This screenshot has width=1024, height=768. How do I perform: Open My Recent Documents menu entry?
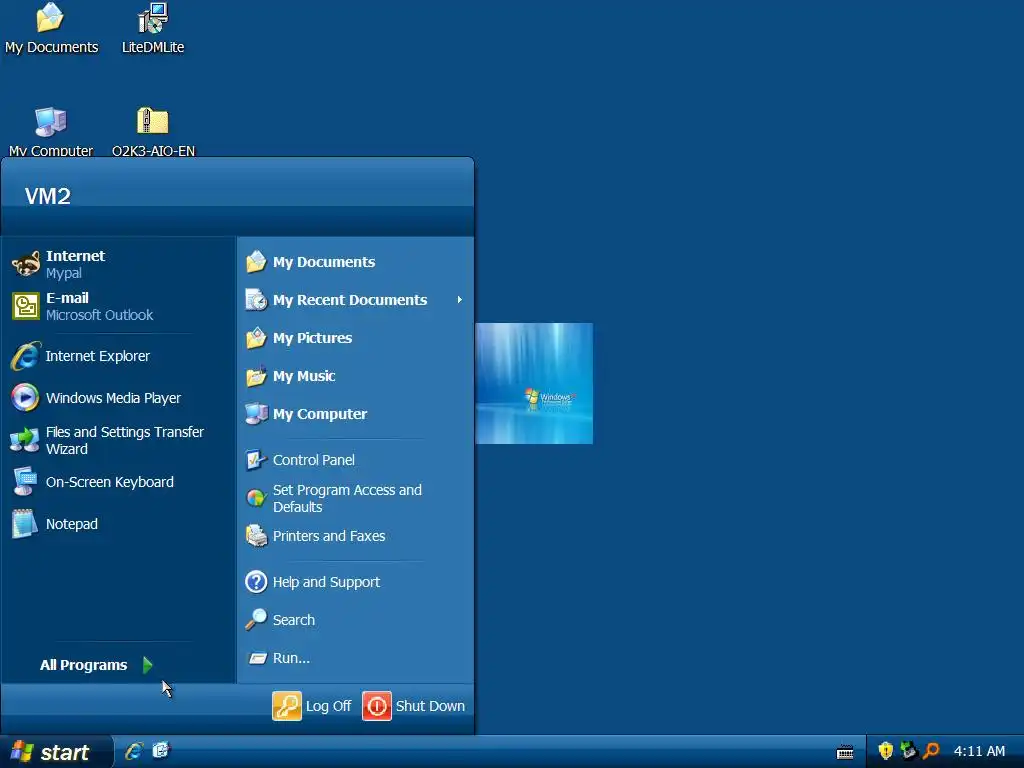355,300
